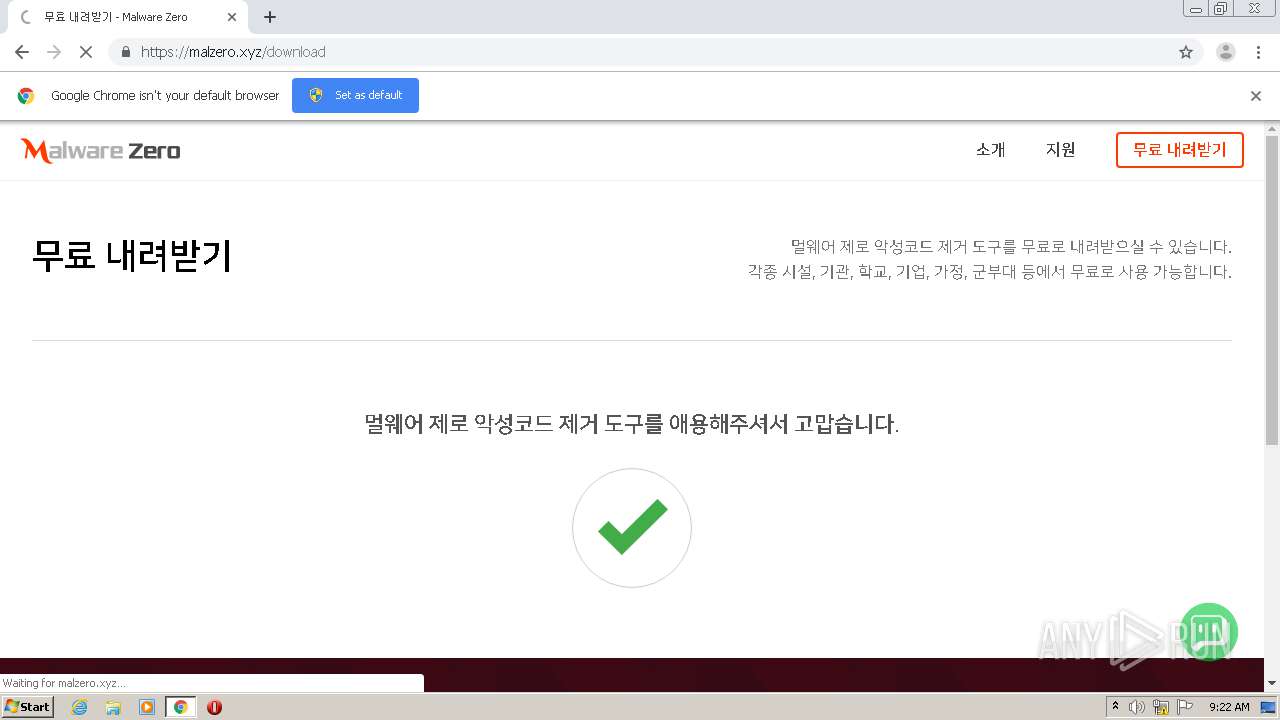Image resolution: width=1280 pixels, height=720 pixels.
Task: Open the Windows Start menu
Action: tap(27, 706)
